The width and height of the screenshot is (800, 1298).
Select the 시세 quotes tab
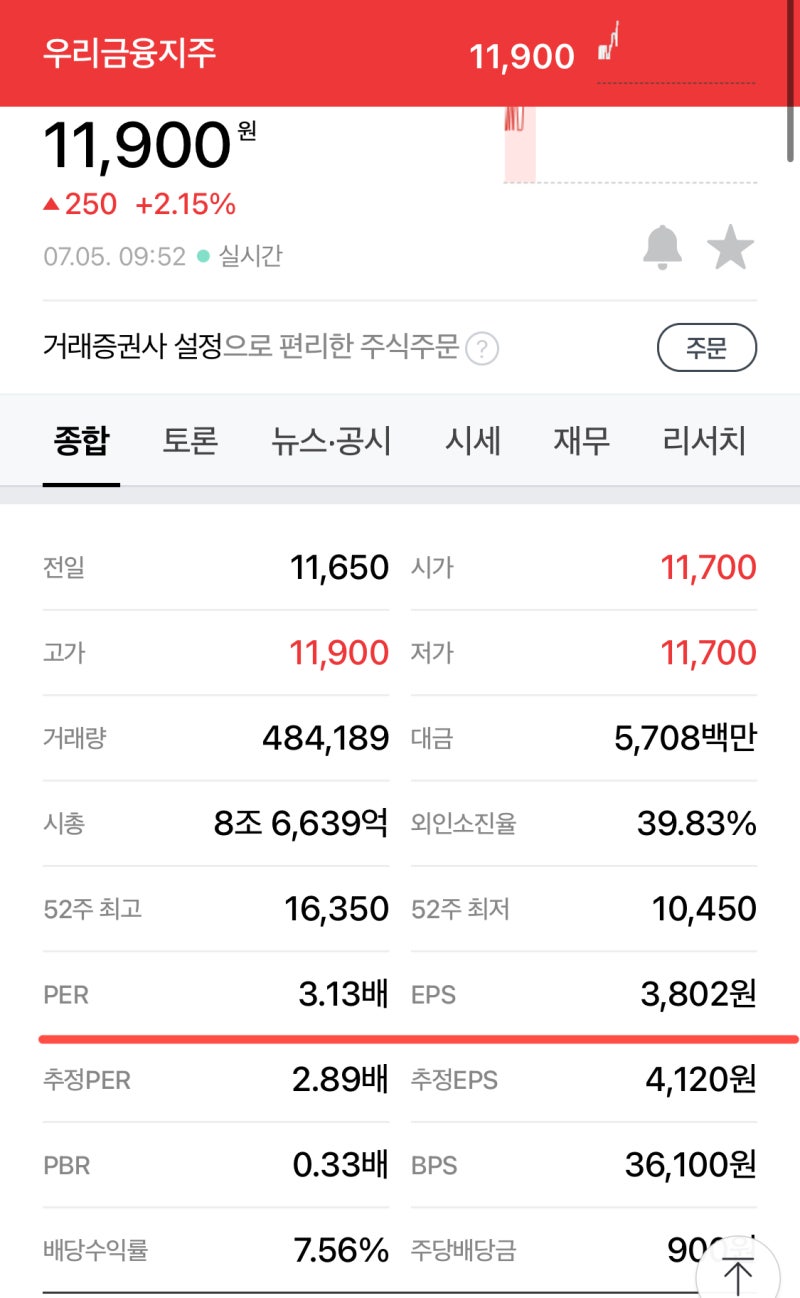[x=474, y=442]
